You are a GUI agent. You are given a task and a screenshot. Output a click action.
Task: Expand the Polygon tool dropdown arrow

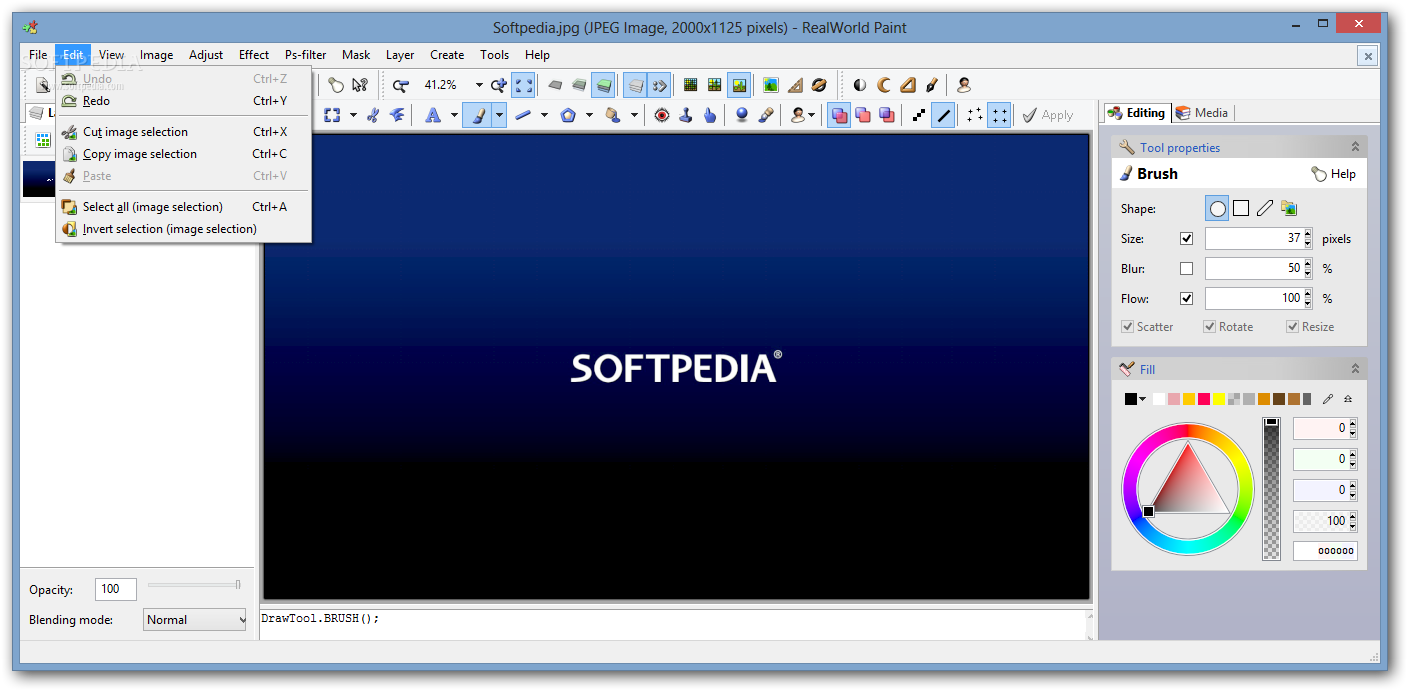tap(589, 115)
